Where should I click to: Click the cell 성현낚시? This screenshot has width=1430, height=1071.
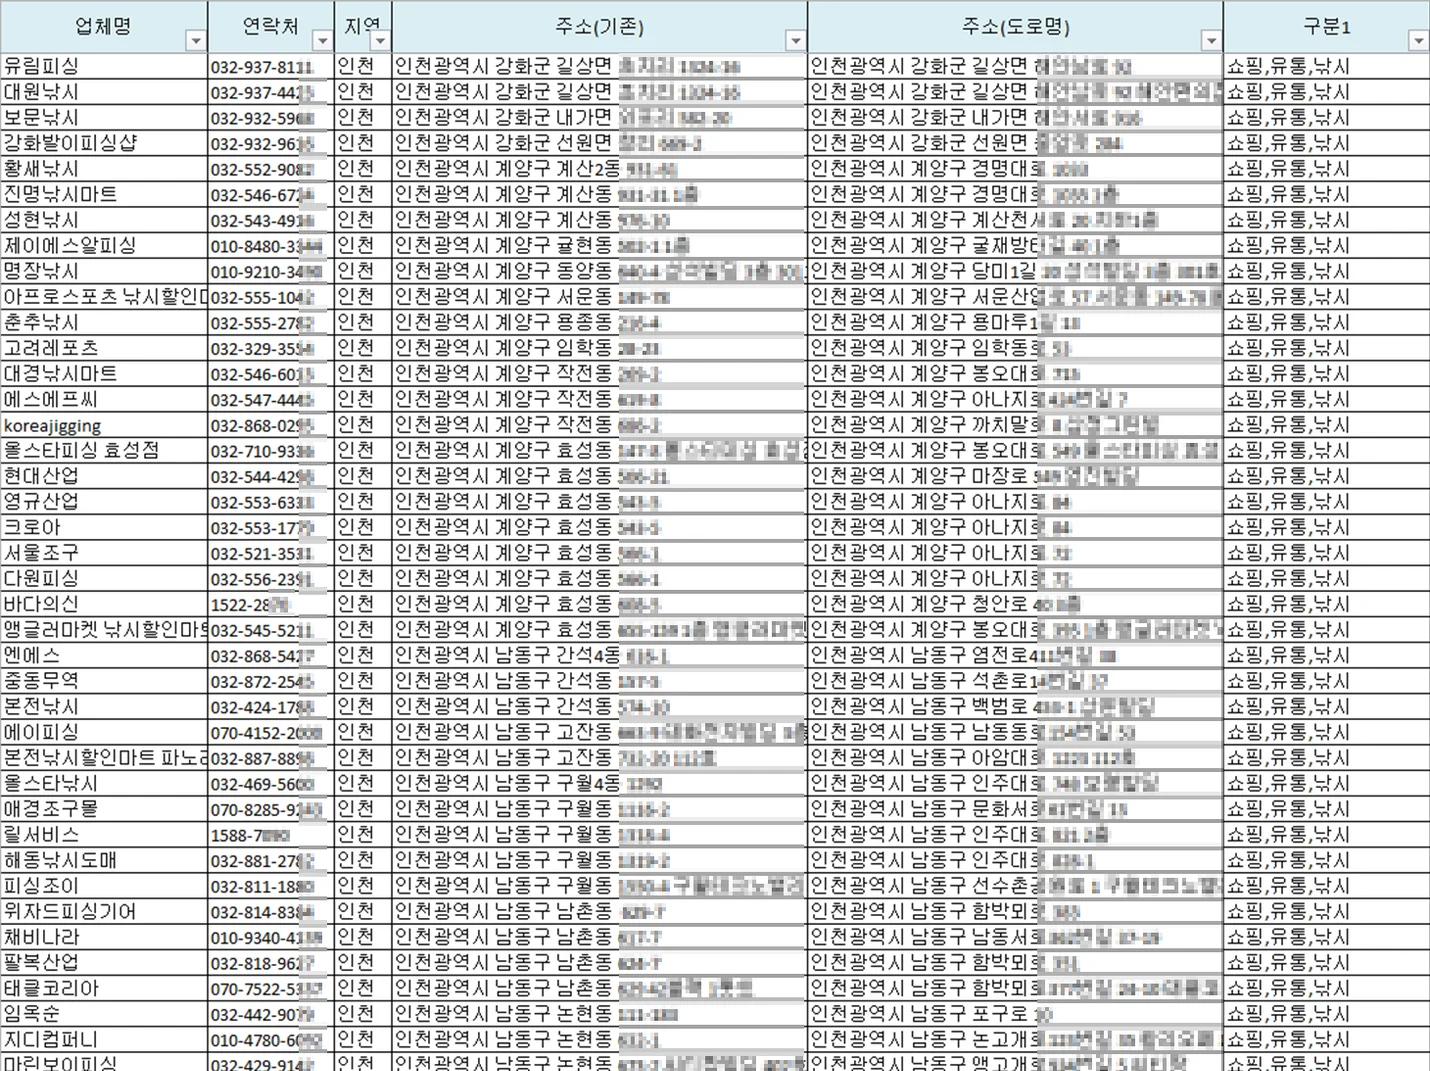[x=104, y=220]
